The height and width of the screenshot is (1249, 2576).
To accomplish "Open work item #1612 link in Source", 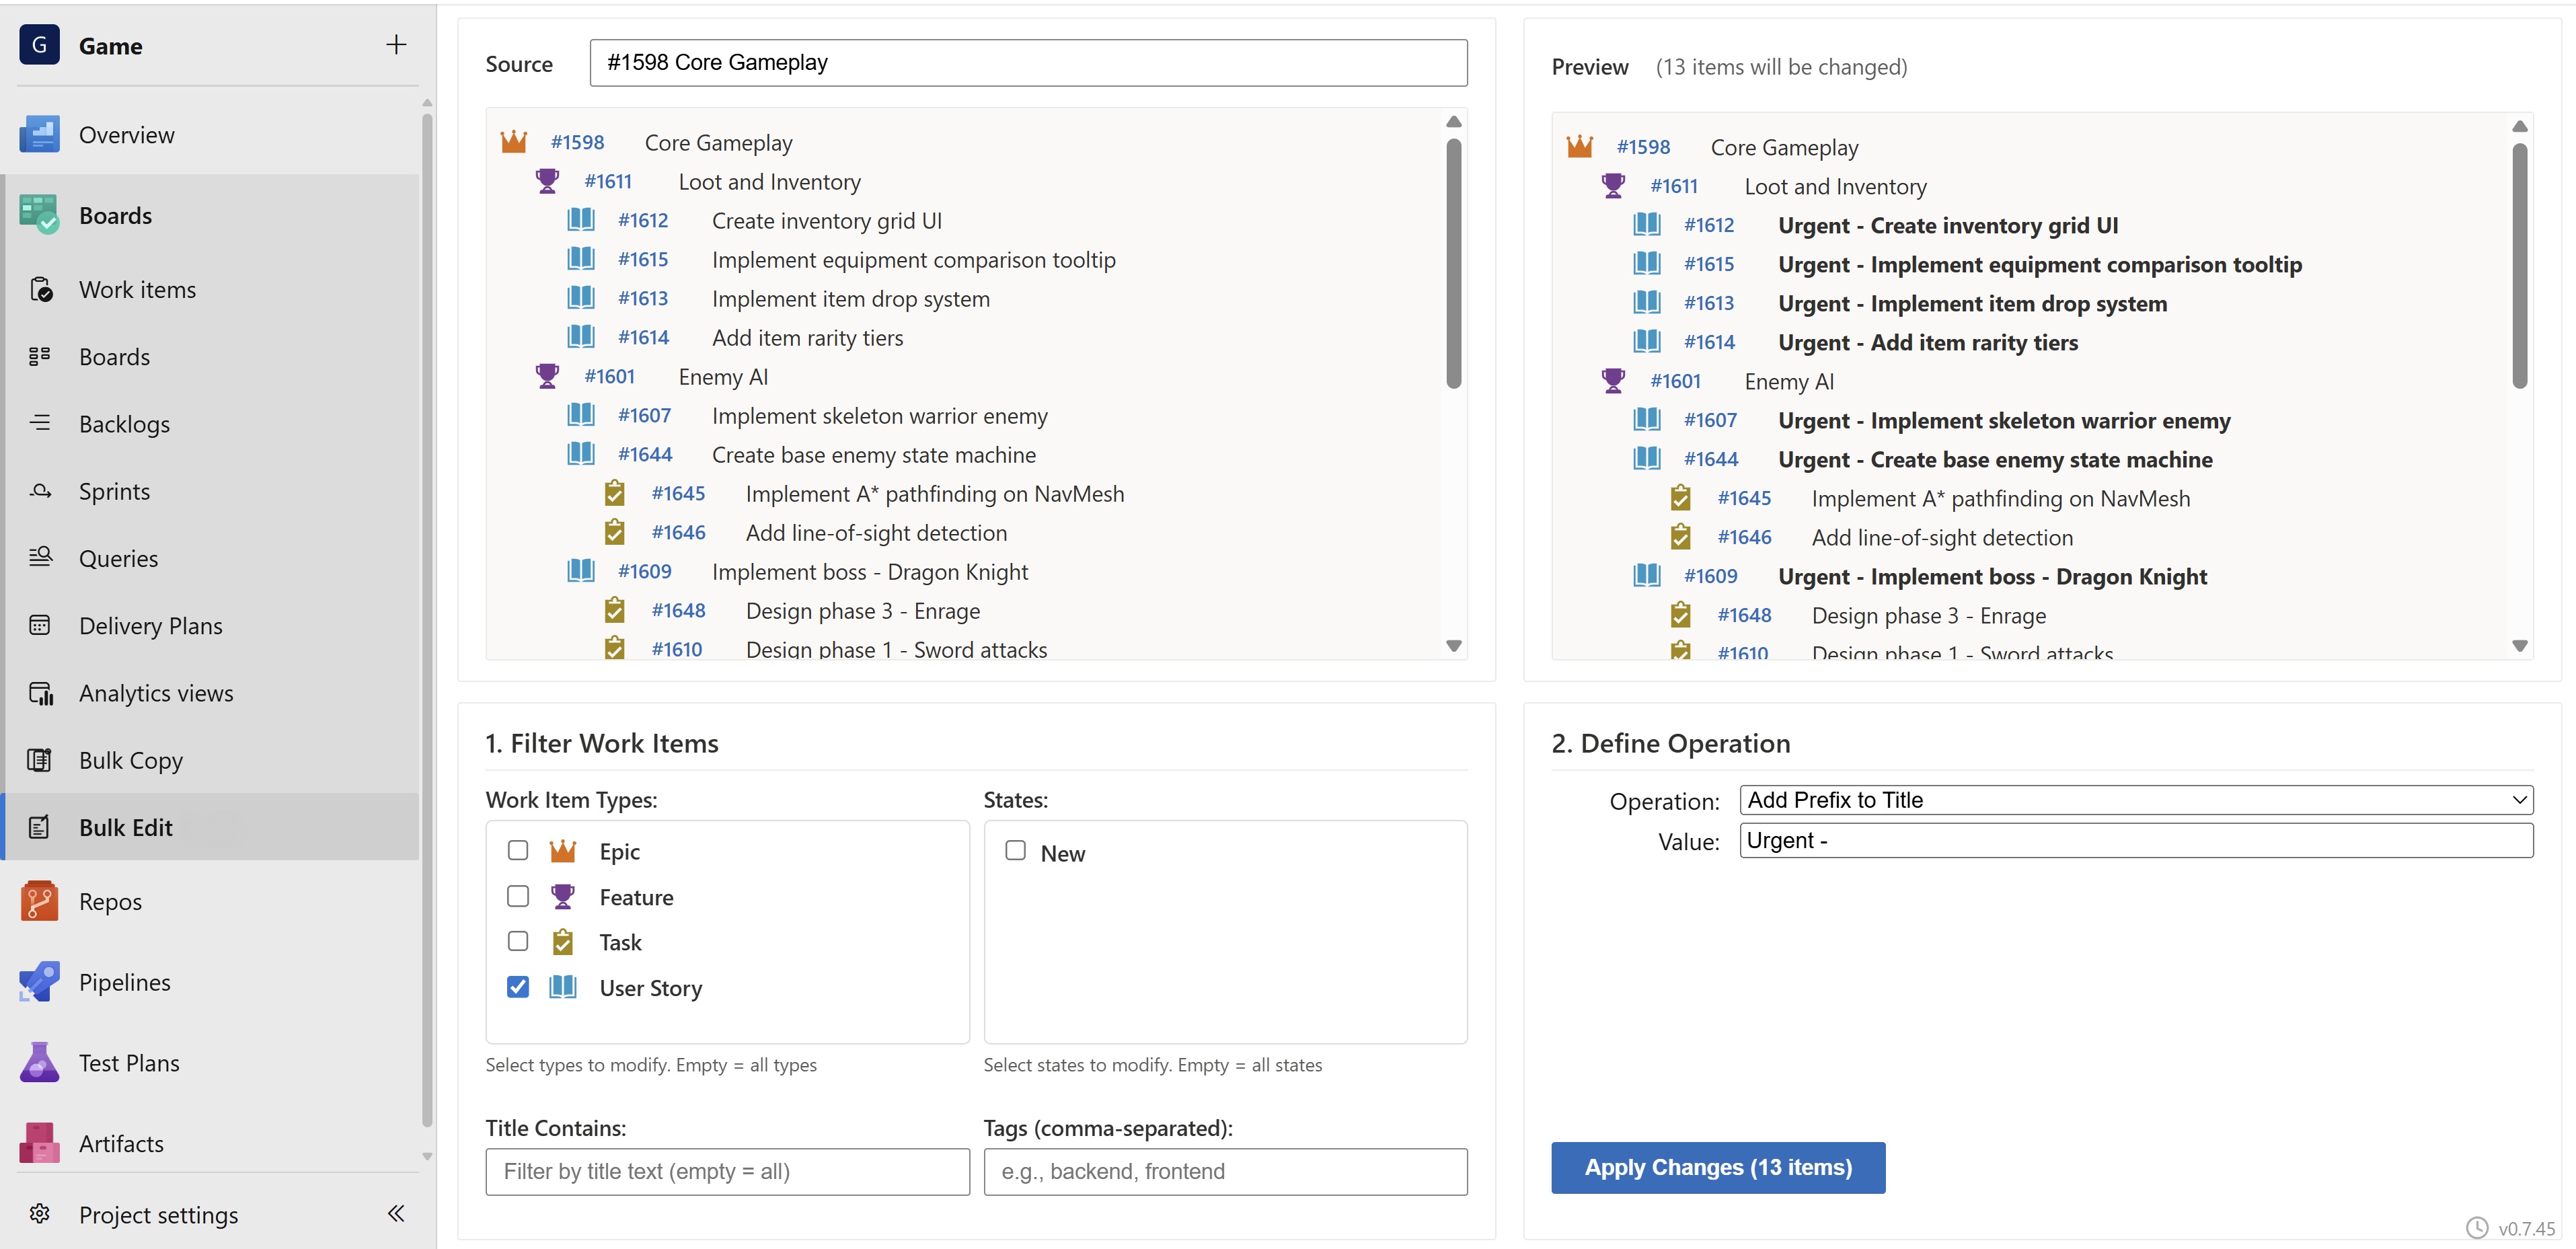I will click(642, 221).
